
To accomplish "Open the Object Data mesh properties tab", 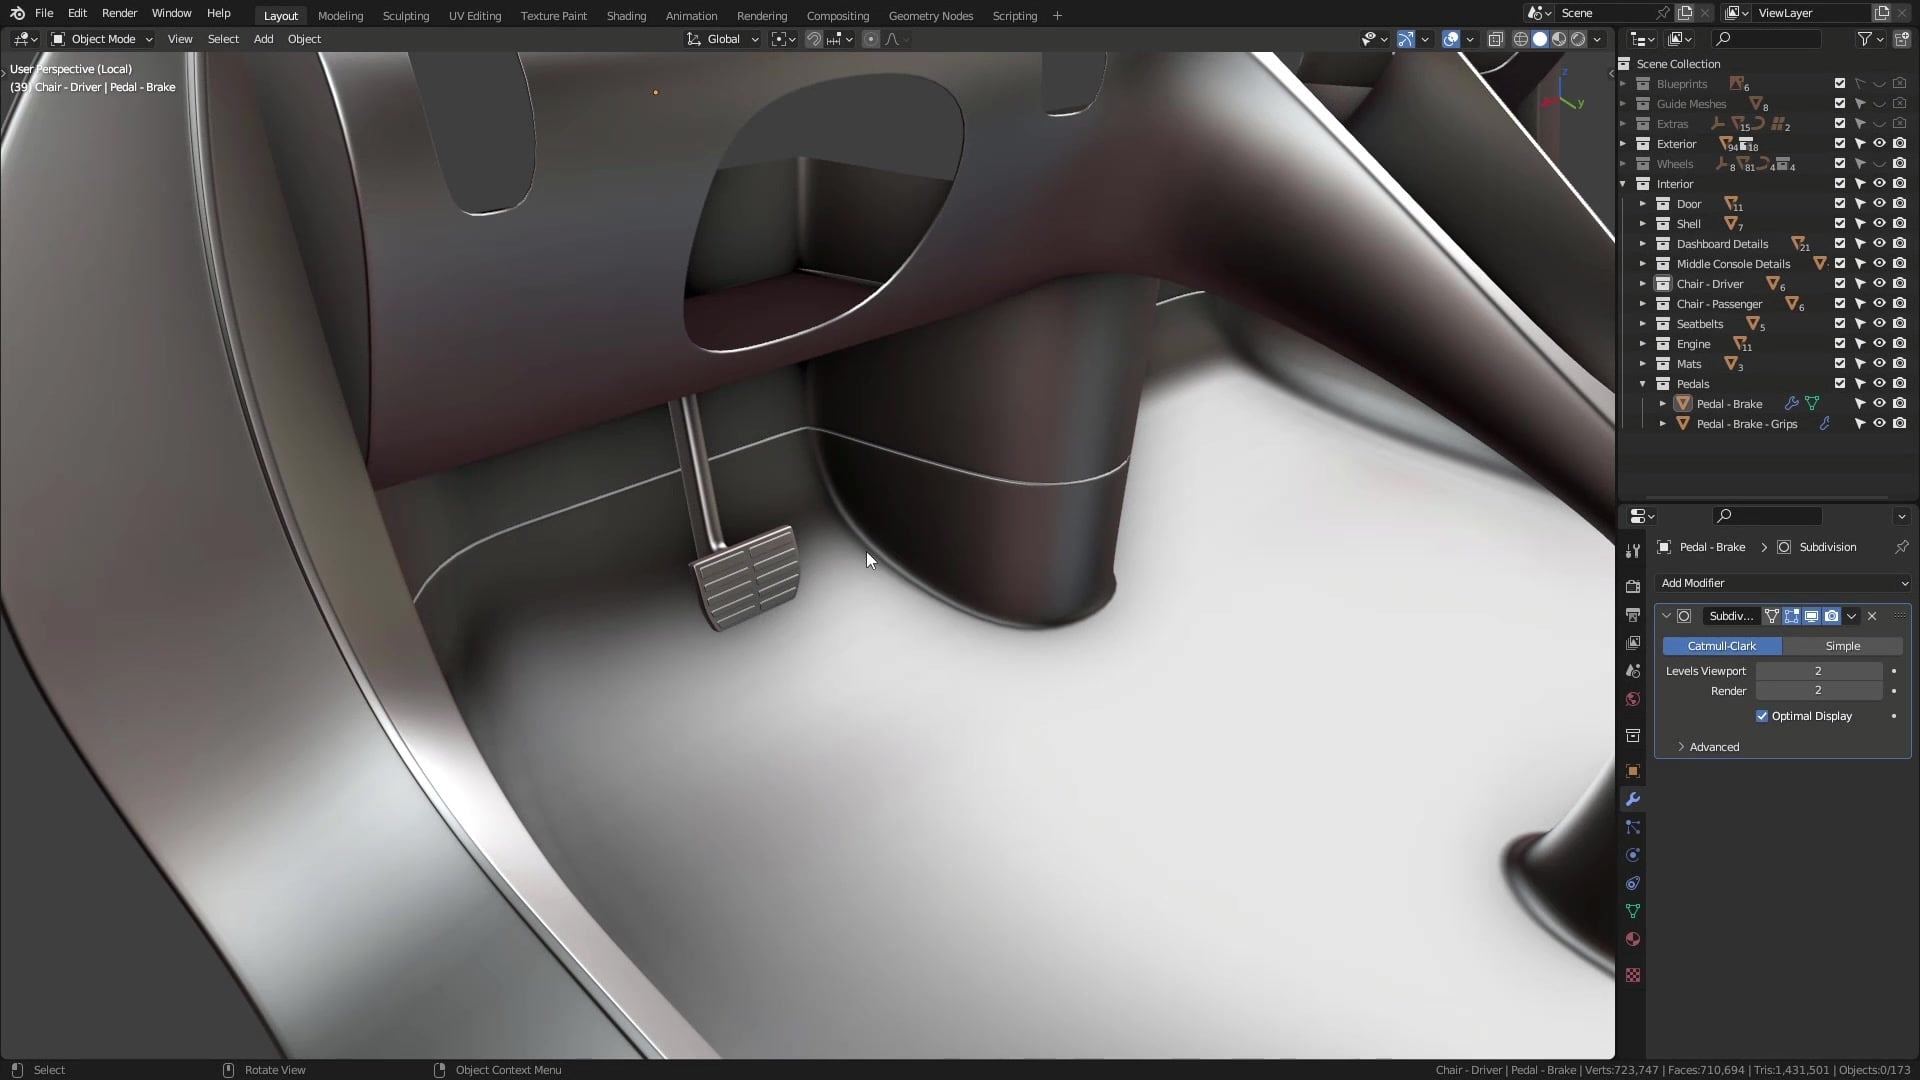I will 1633,911.
